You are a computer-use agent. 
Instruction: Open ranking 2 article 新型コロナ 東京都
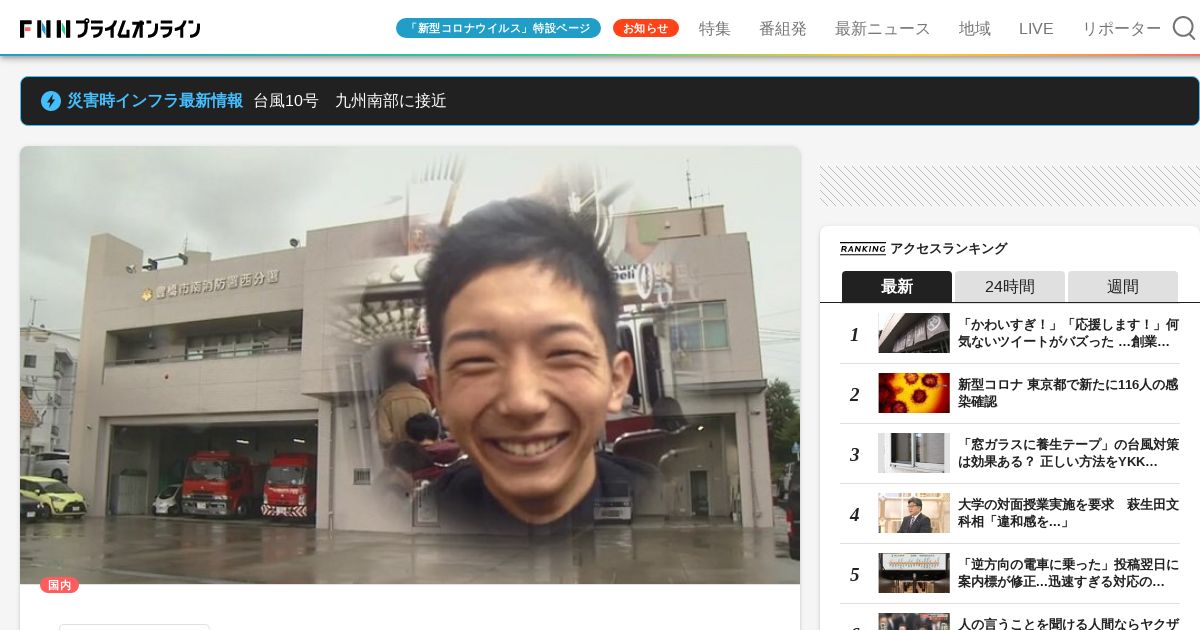1068,393
